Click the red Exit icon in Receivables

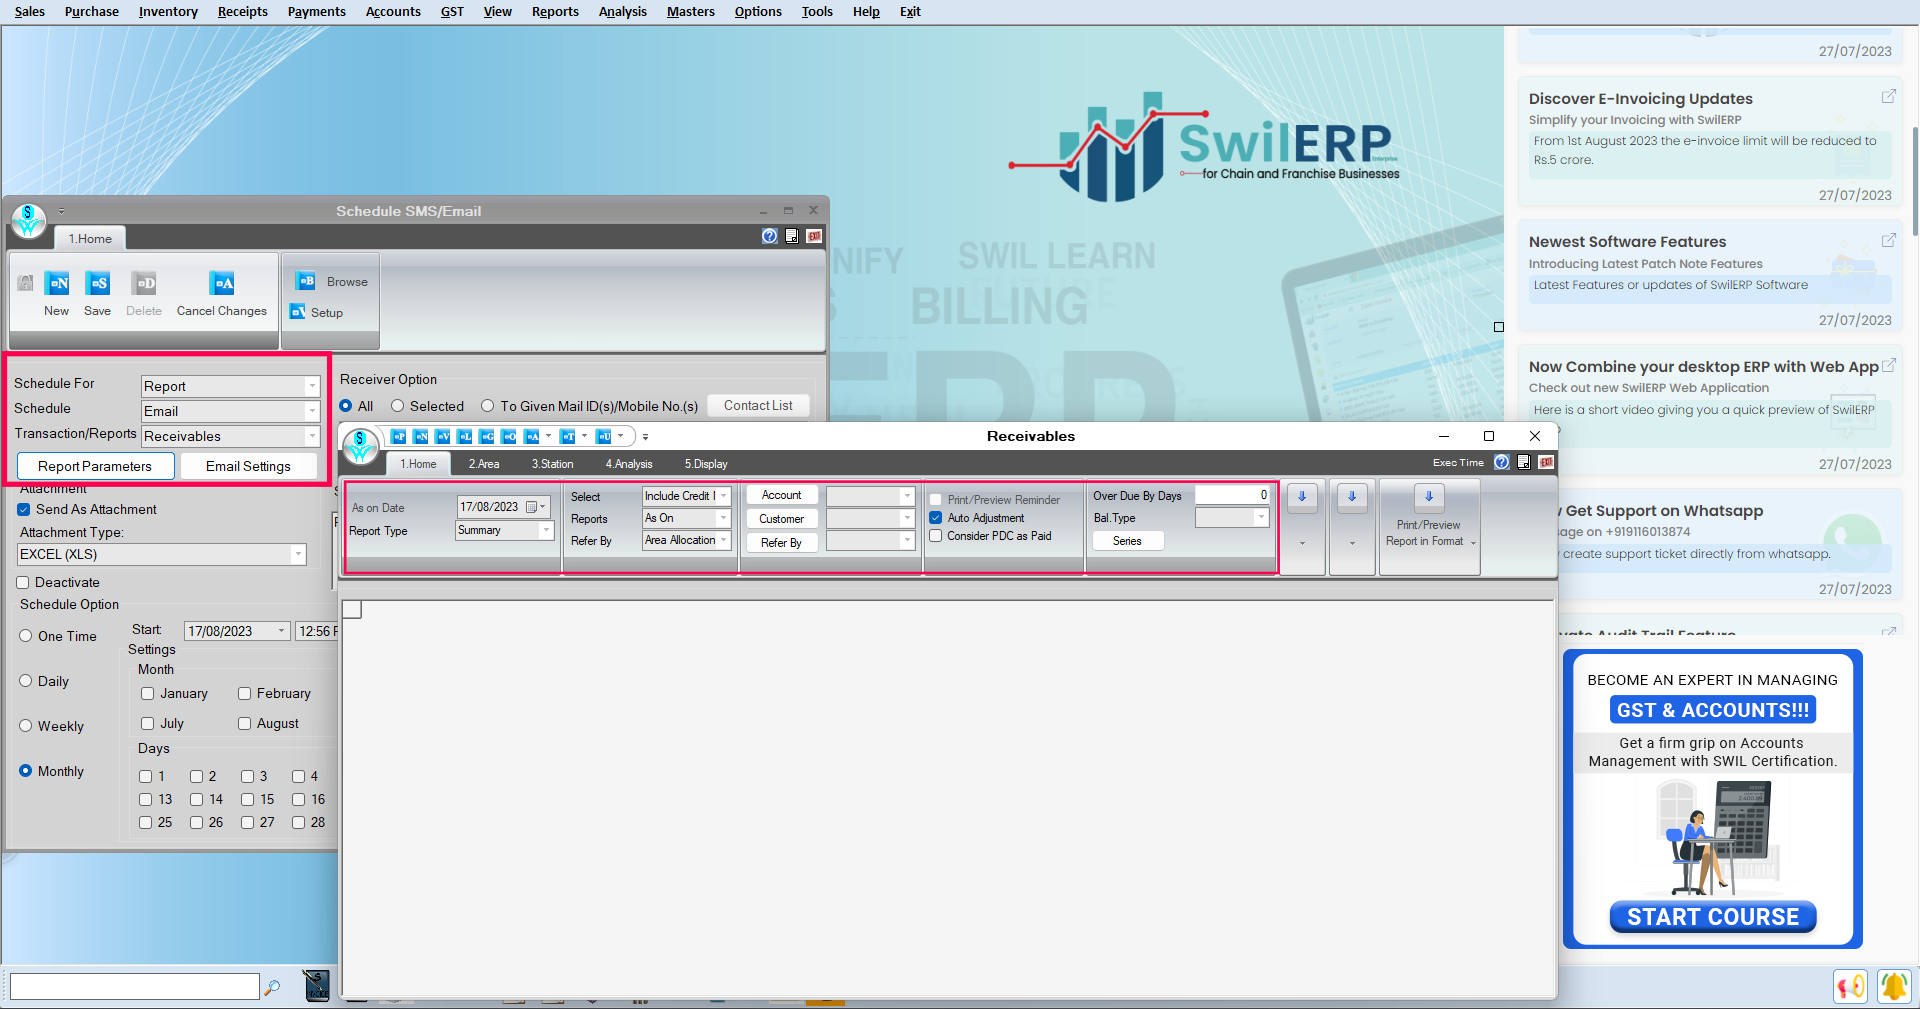(1546, 462)
